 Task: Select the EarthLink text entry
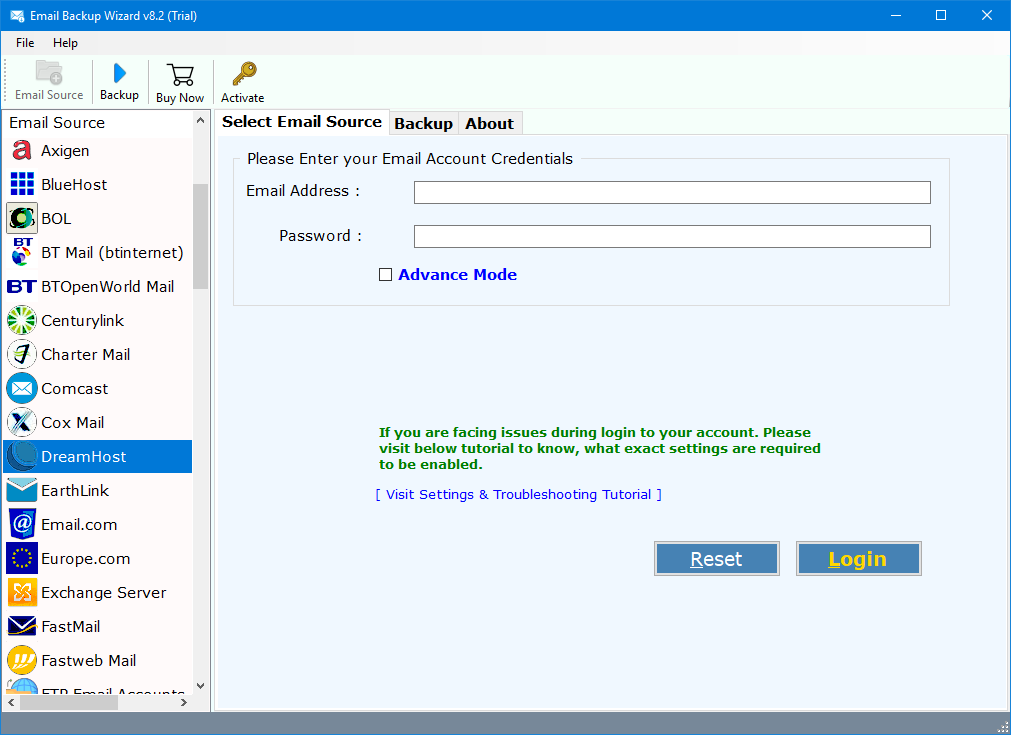point(75,491)
